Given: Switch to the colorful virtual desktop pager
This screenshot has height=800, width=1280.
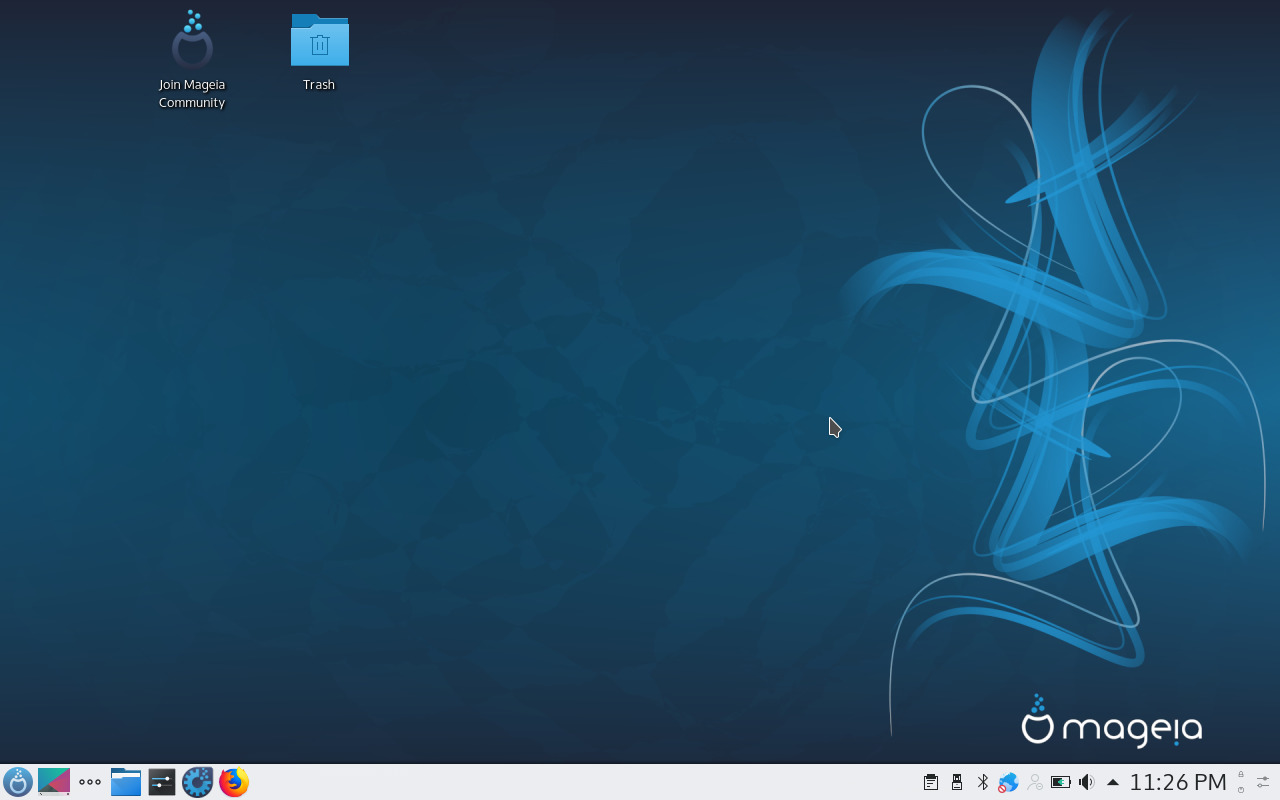Looking at the screenshot, I should click(53, 782).
